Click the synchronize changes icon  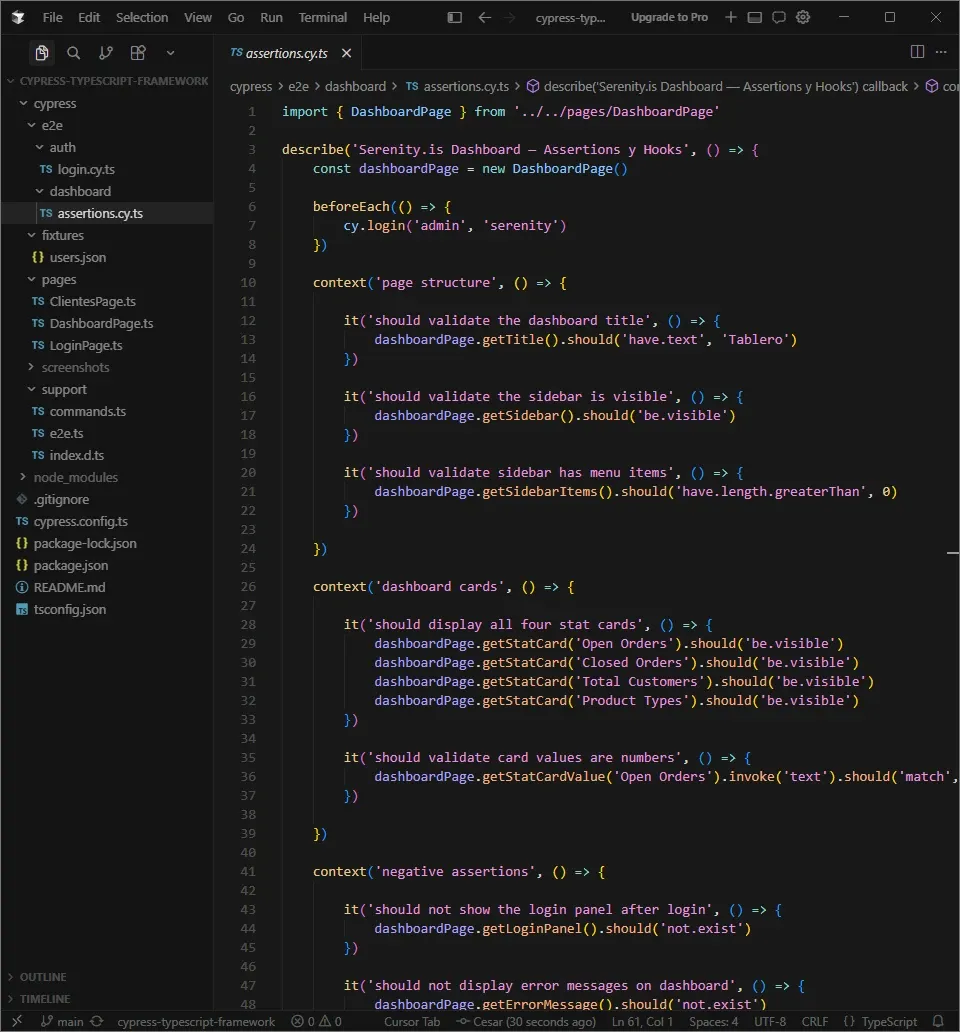tap(97, 1021)
